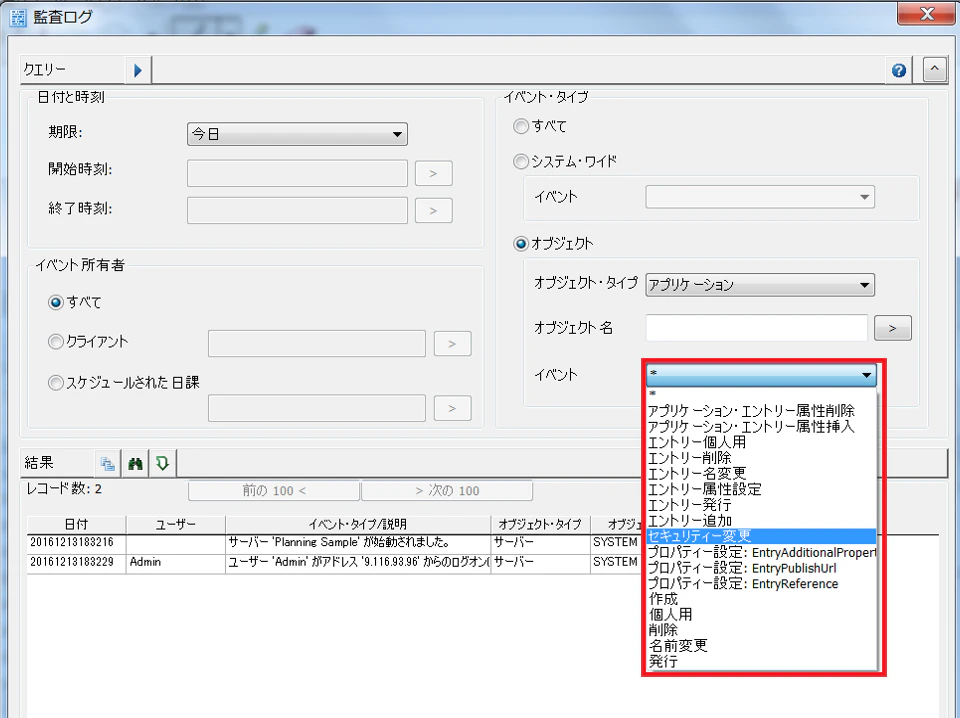The height and width of the screenshot is (718, 960).
Task: Click the > button under スケジュールされた日課
Action: click(452, 408)
